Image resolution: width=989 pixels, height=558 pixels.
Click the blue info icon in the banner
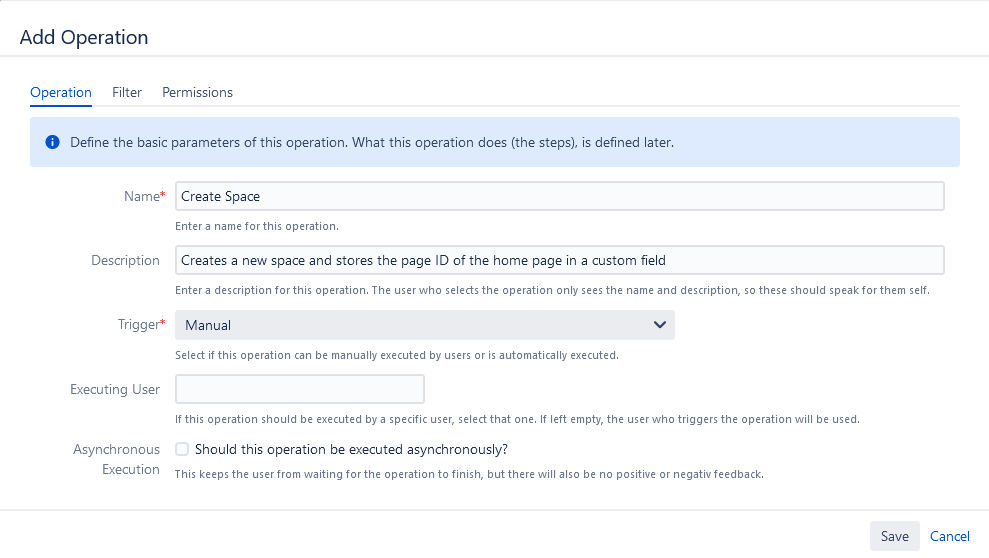click(52, 142)
